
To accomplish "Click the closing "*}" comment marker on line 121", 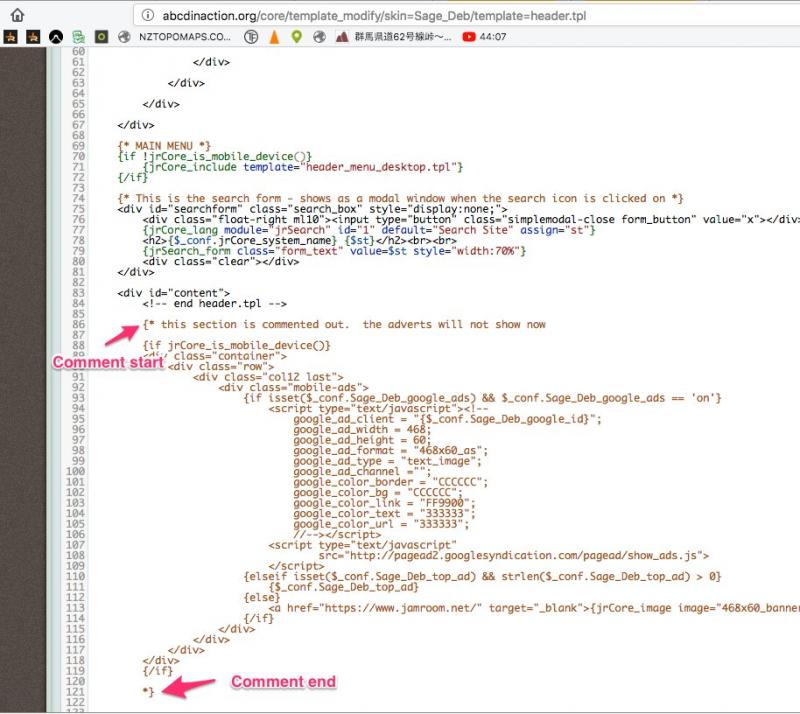I will tap(149, 691).
